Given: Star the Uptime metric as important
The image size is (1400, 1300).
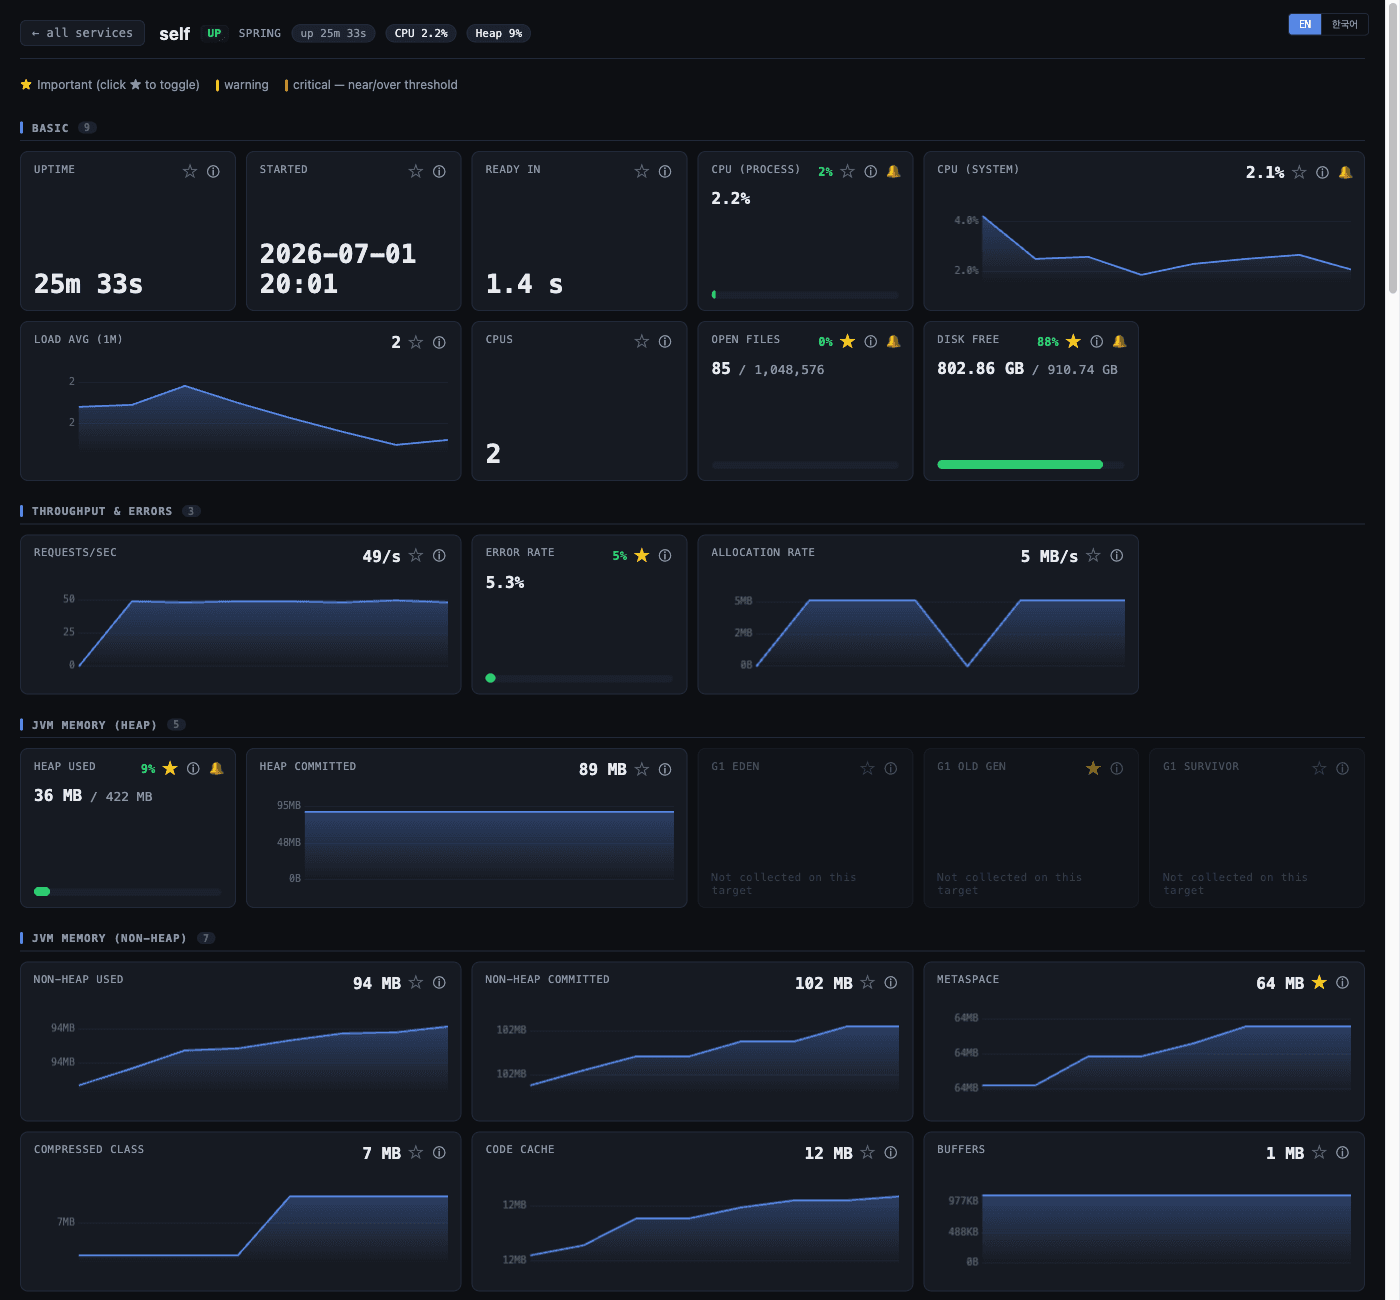Looking at the screenshot, I should coord(190,171).
